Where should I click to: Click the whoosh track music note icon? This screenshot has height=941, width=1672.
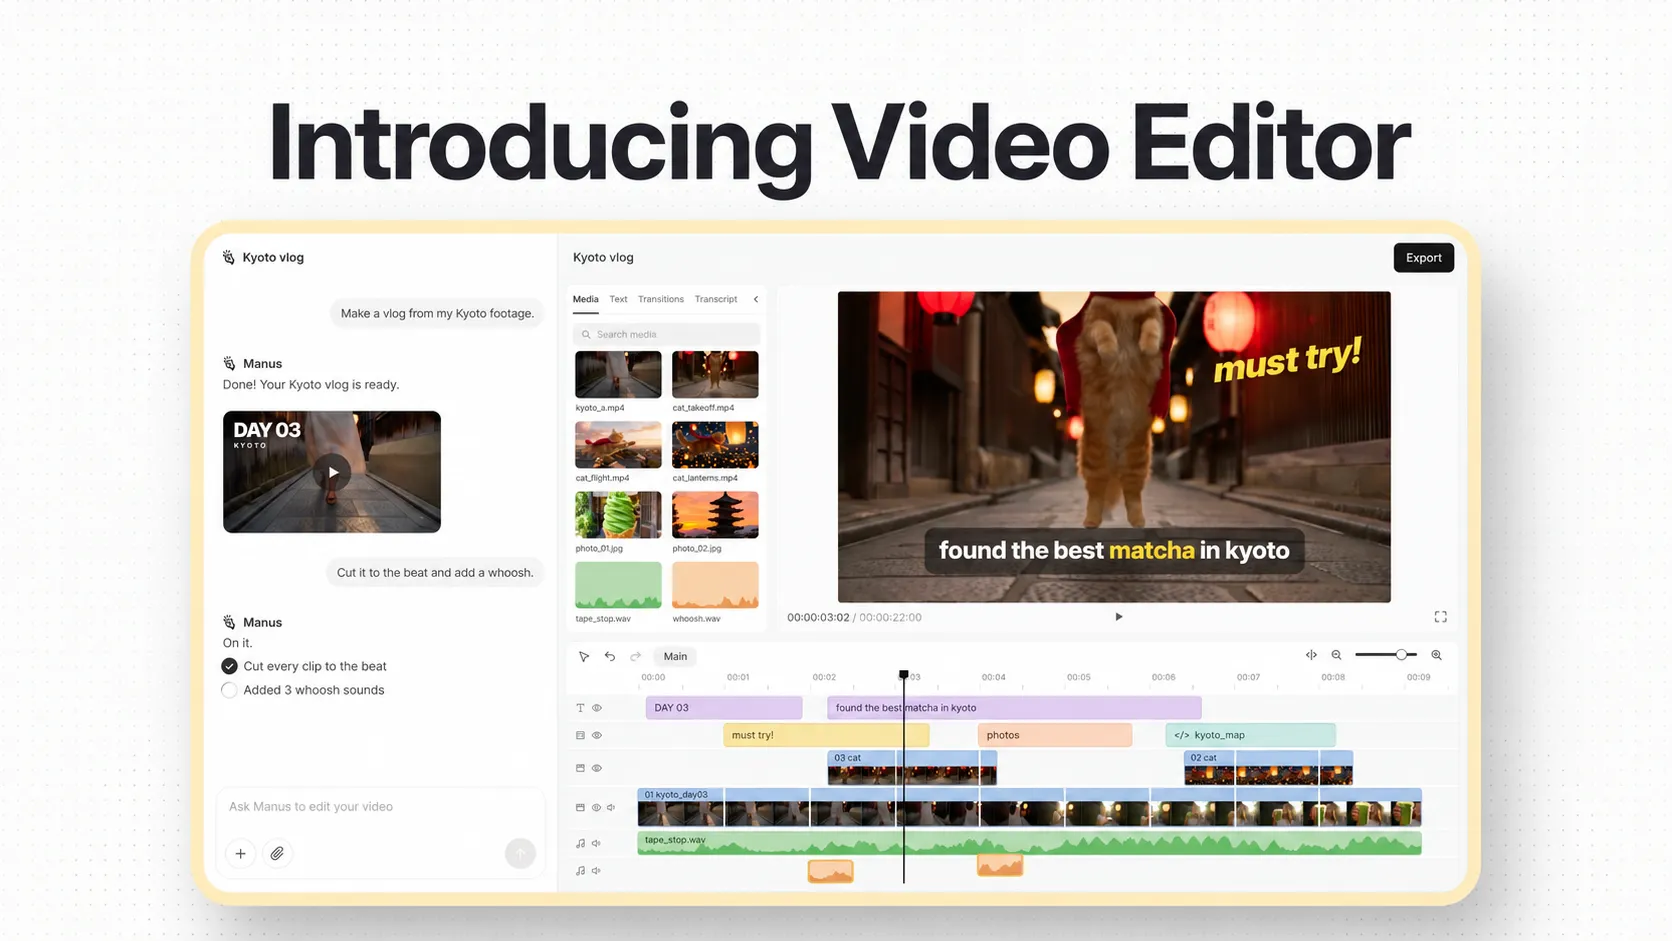pos(580,871)
